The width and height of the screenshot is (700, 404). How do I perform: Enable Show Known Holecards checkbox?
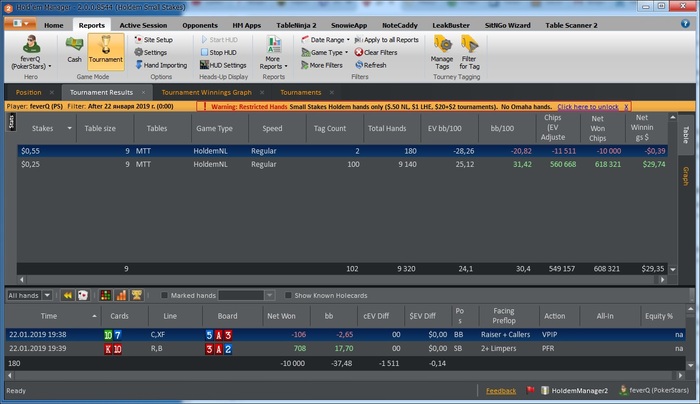pyautogui.click(x=288, y=296)
